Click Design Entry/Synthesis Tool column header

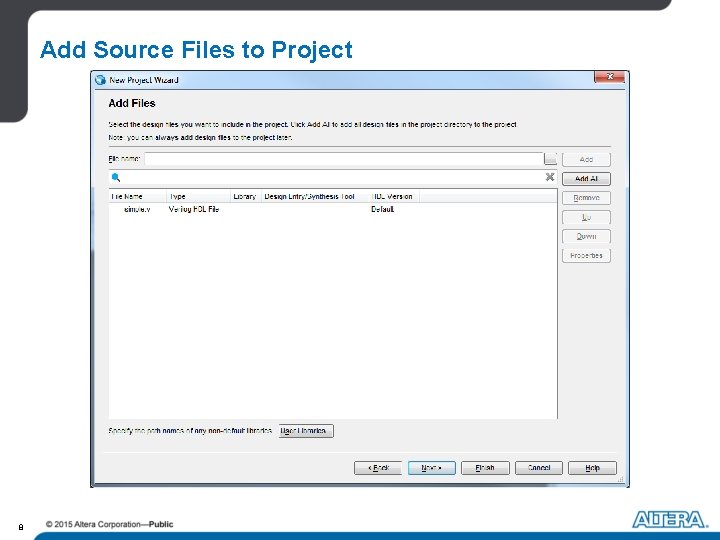(315, 197)
